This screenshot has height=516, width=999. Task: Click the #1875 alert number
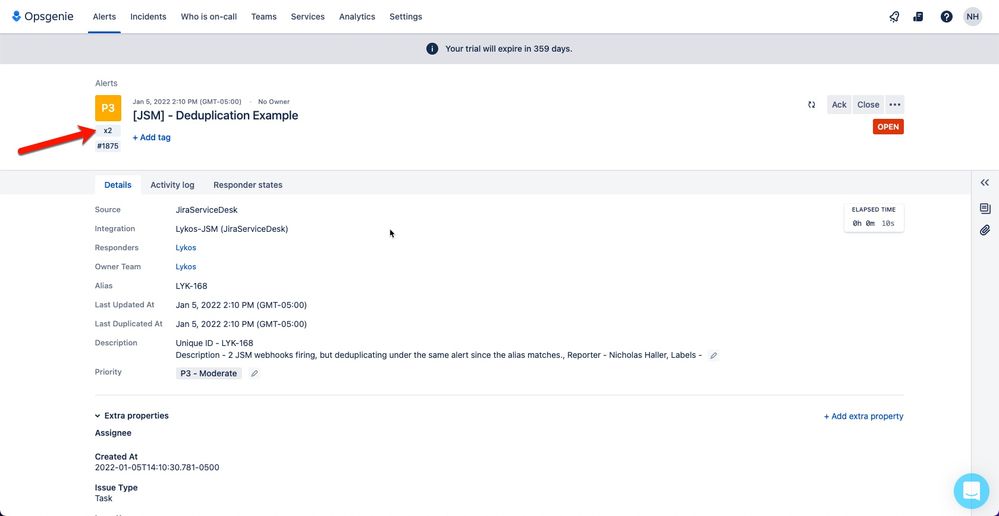click(x=108, y=146)
